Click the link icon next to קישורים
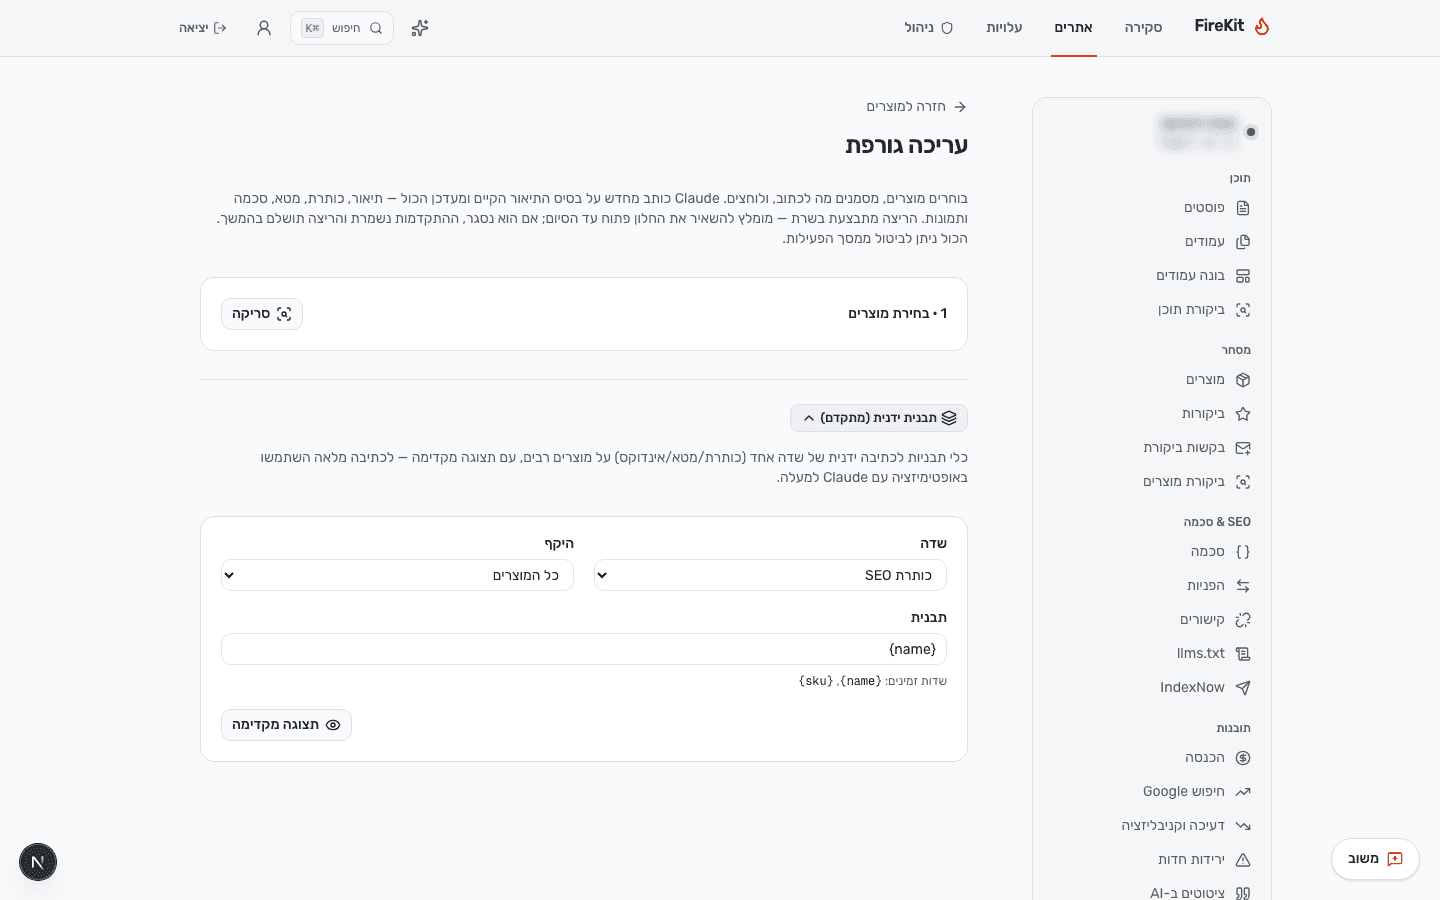Image resolution: width=1440 pixels, height=900 pixels. click(1243, 620)
